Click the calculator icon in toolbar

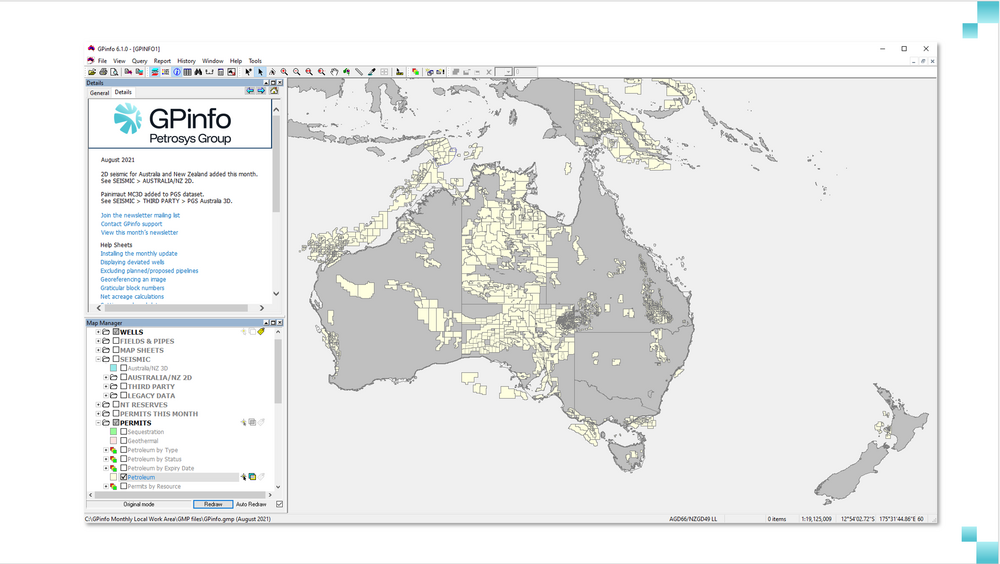[x=220, y=72]
